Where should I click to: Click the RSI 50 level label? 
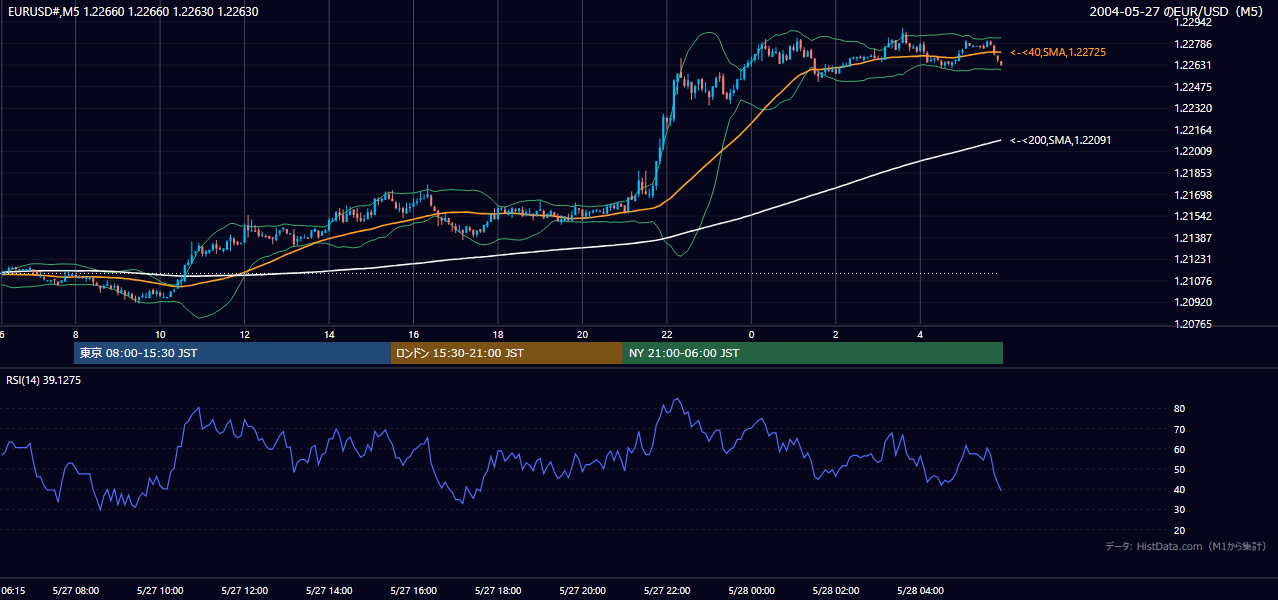click(1179, 469)
